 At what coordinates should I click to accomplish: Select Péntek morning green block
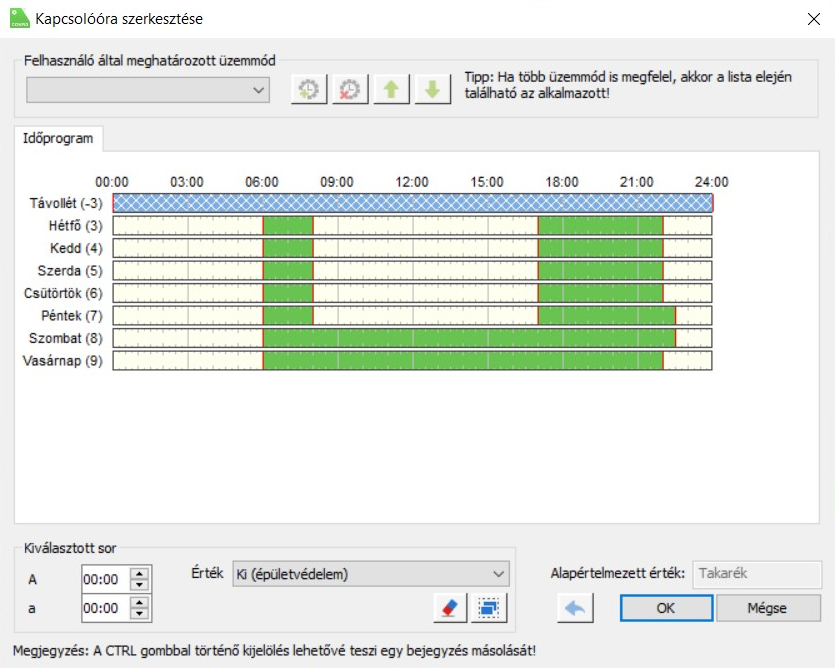click(x=288, y=315)
